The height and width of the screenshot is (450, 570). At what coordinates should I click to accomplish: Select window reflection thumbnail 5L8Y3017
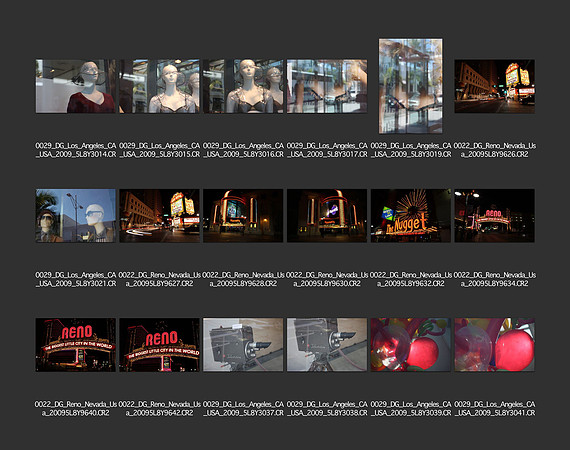pos(327,86)
